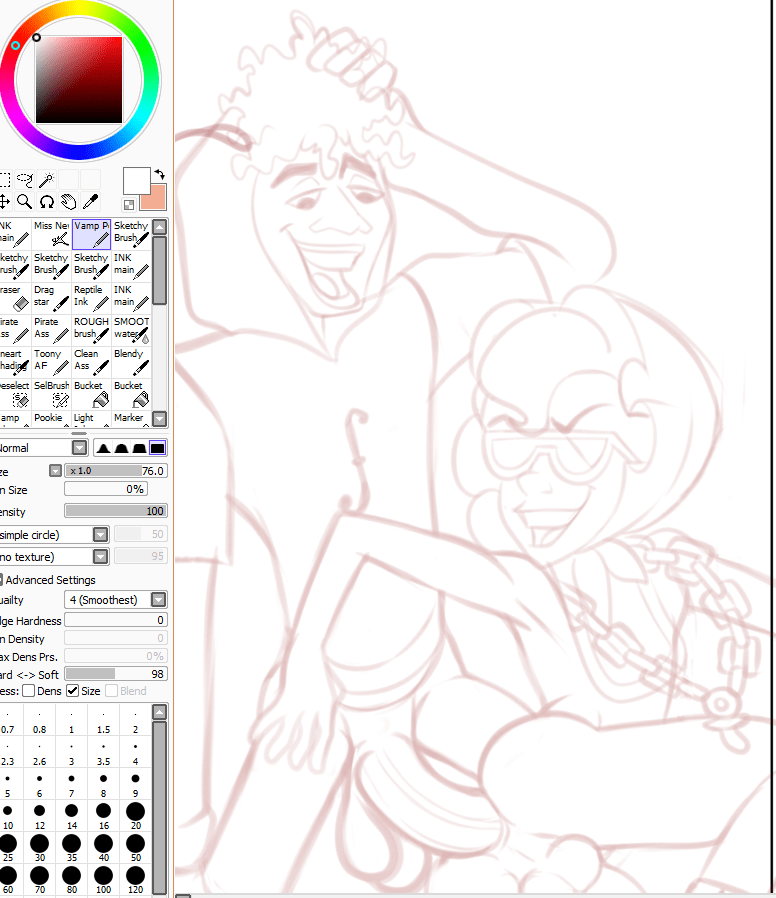Select the second rounded brush edge shape

coord(121,448)
